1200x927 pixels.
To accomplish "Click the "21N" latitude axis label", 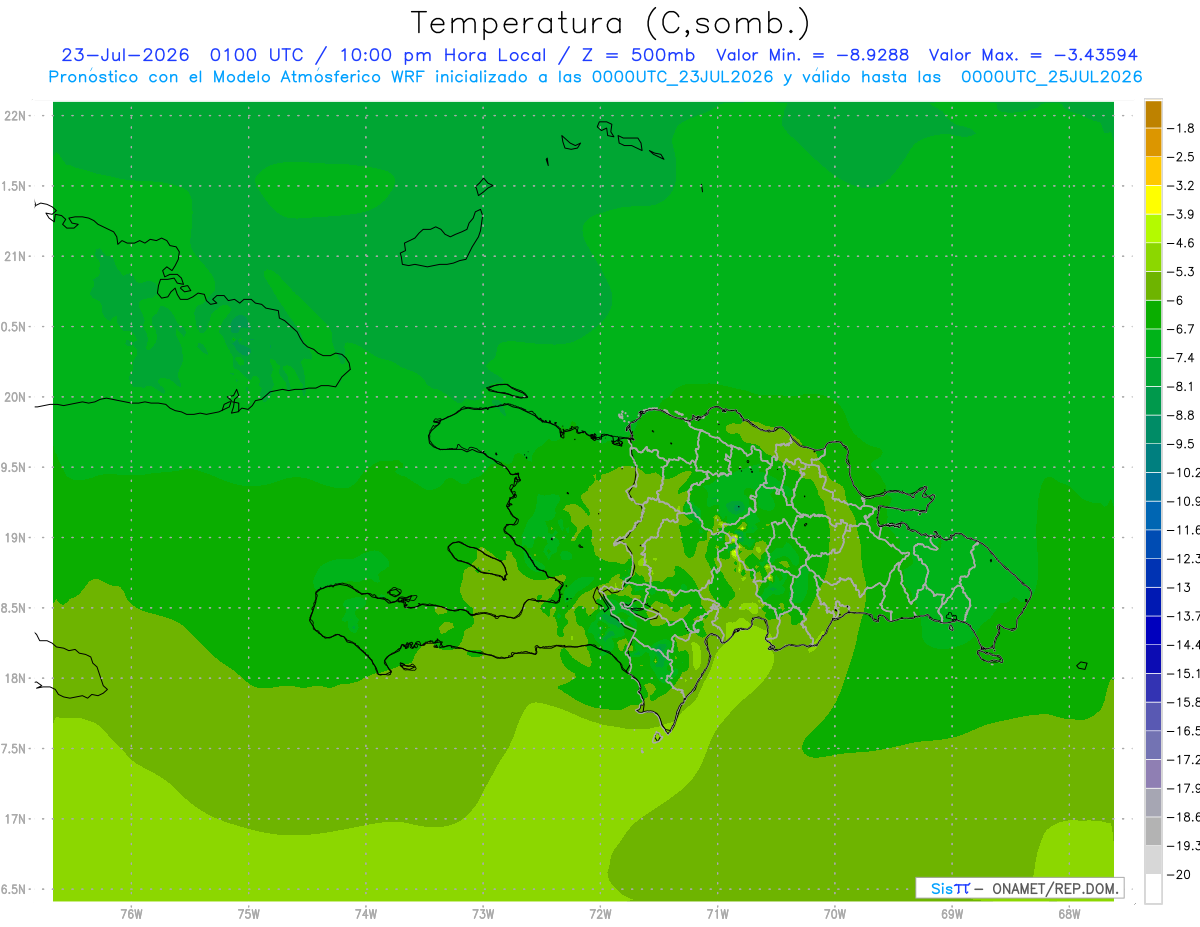I will click(x=16, y=256).
